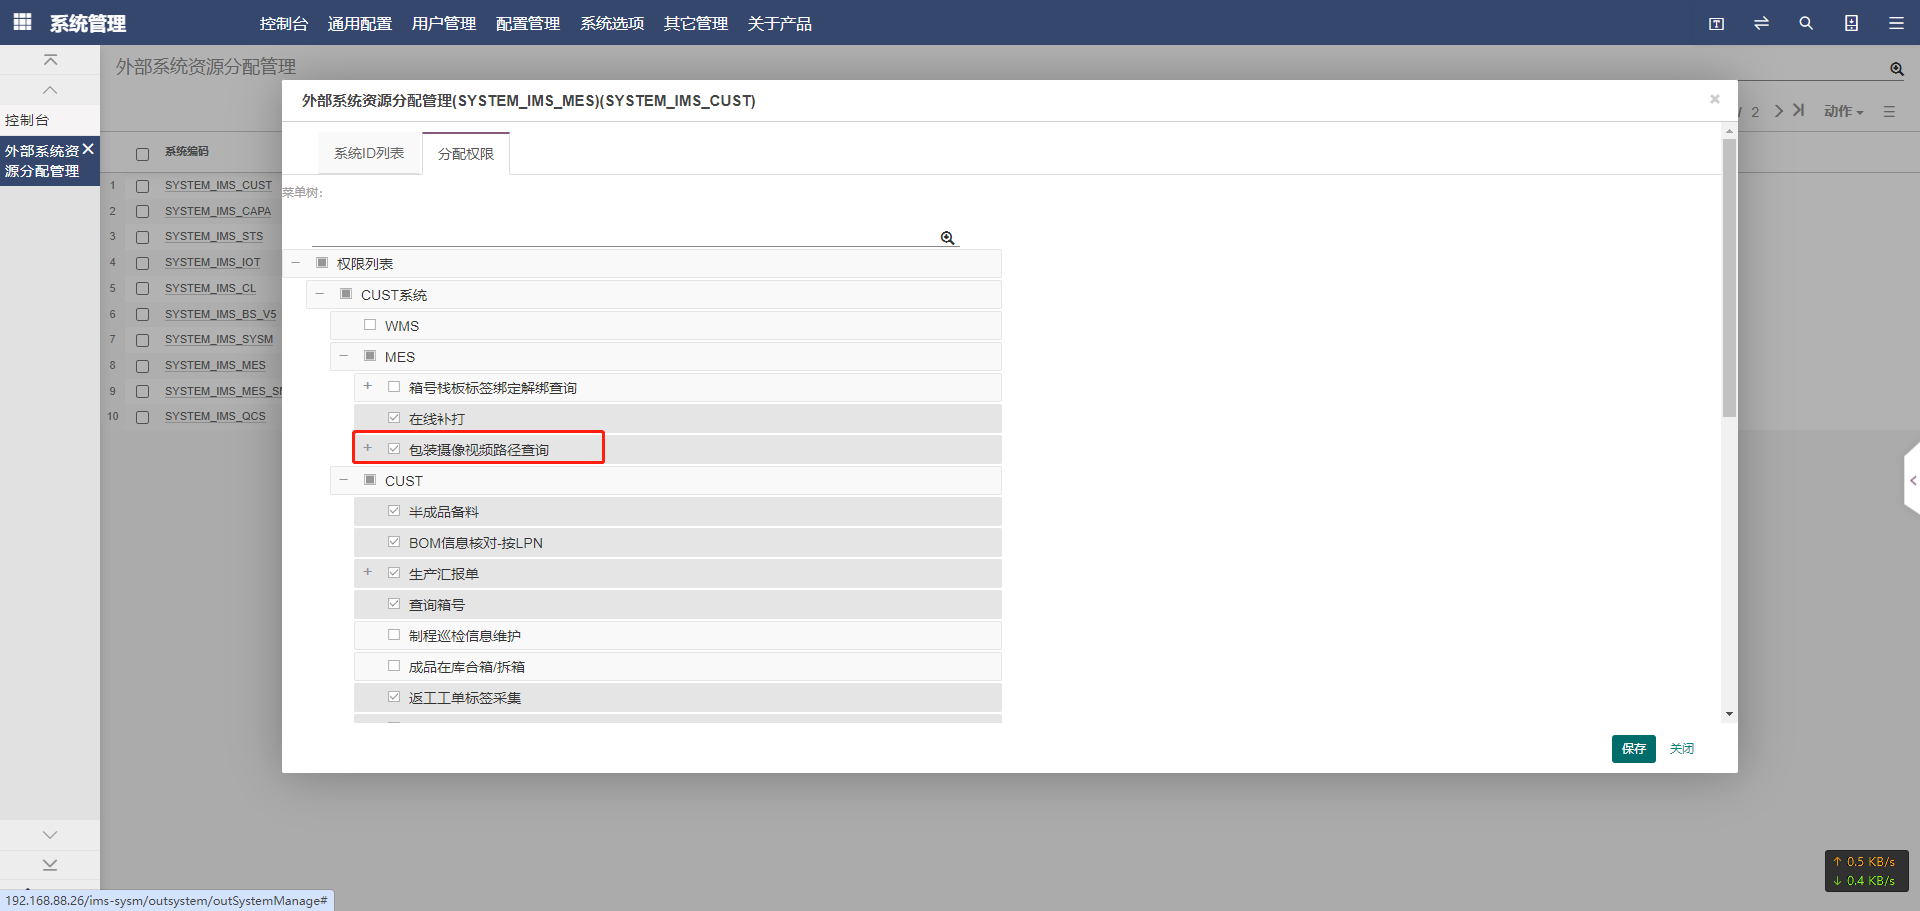Click the menu tree search input field

[x=625, y=234]
